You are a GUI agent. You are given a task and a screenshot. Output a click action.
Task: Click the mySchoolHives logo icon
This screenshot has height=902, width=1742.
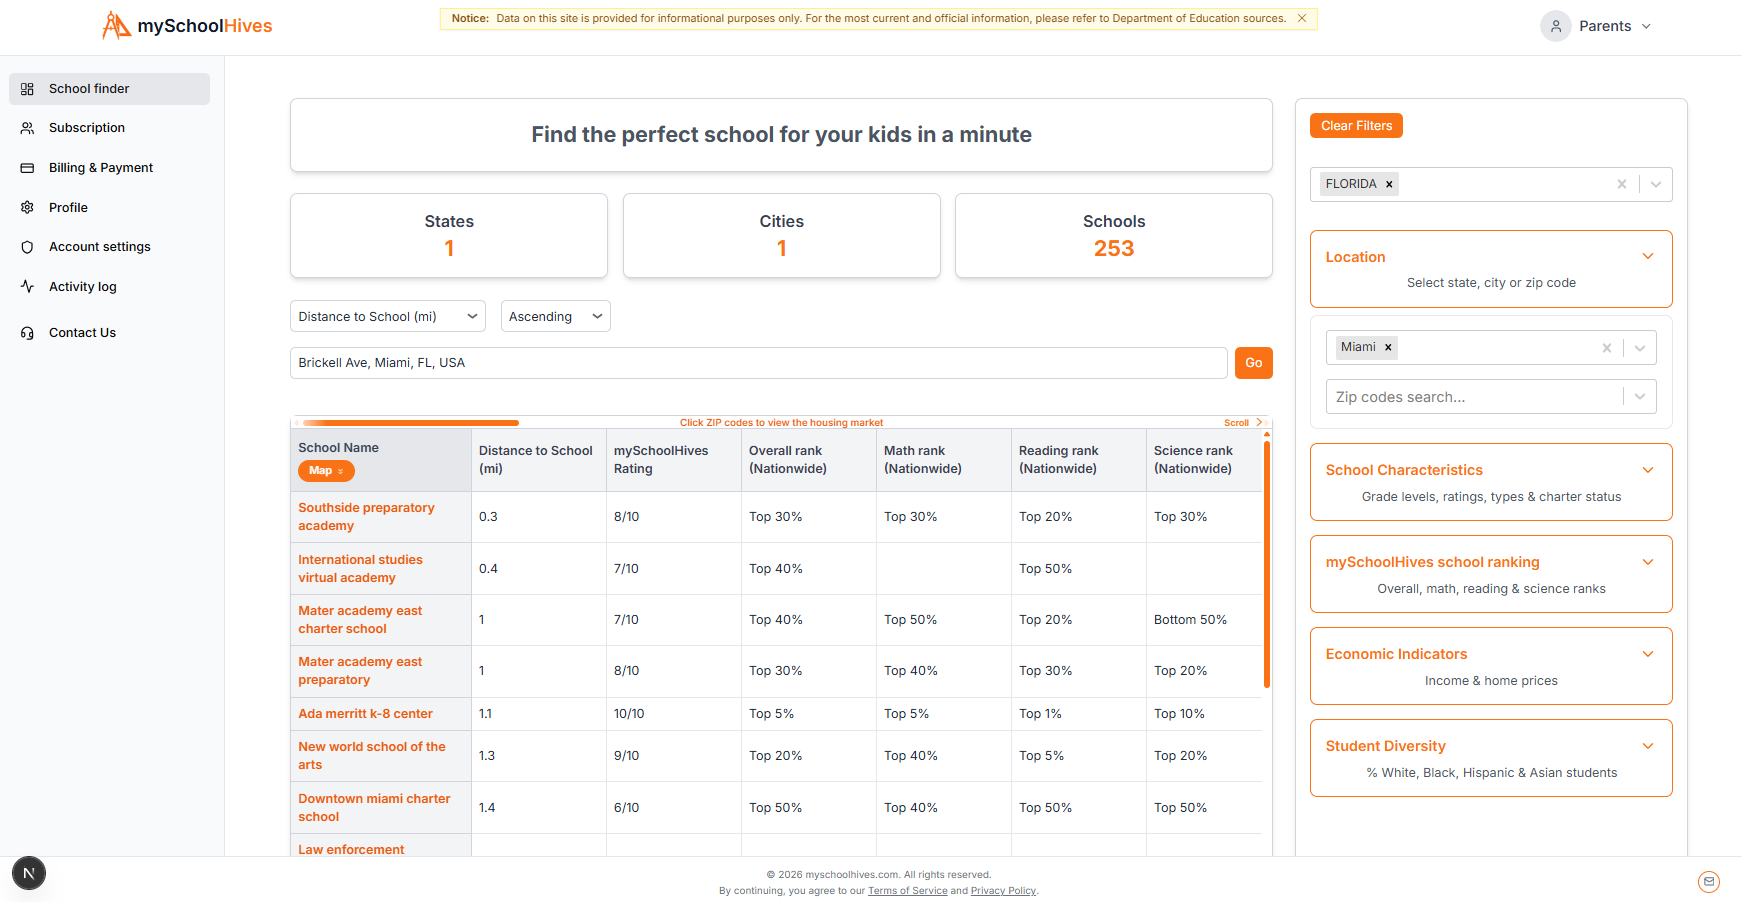[116, 26]
